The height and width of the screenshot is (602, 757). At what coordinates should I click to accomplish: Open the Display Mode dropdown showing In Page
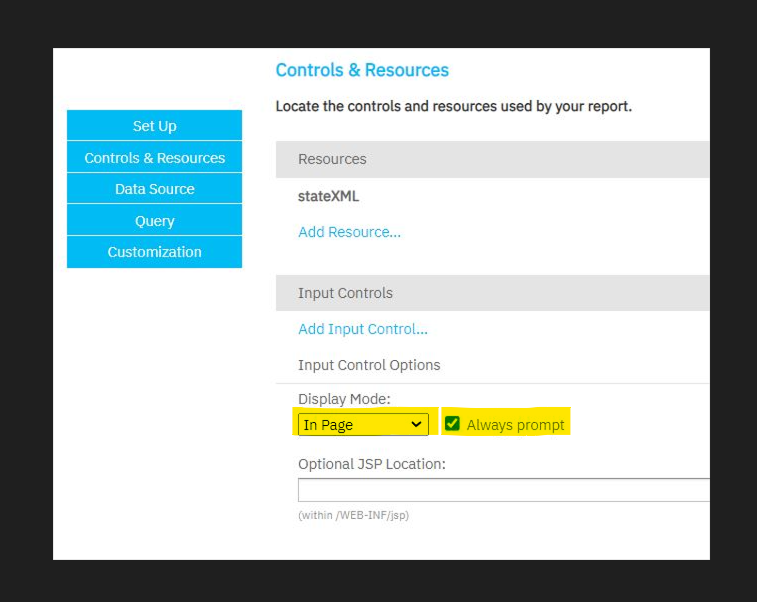(363, 425)
